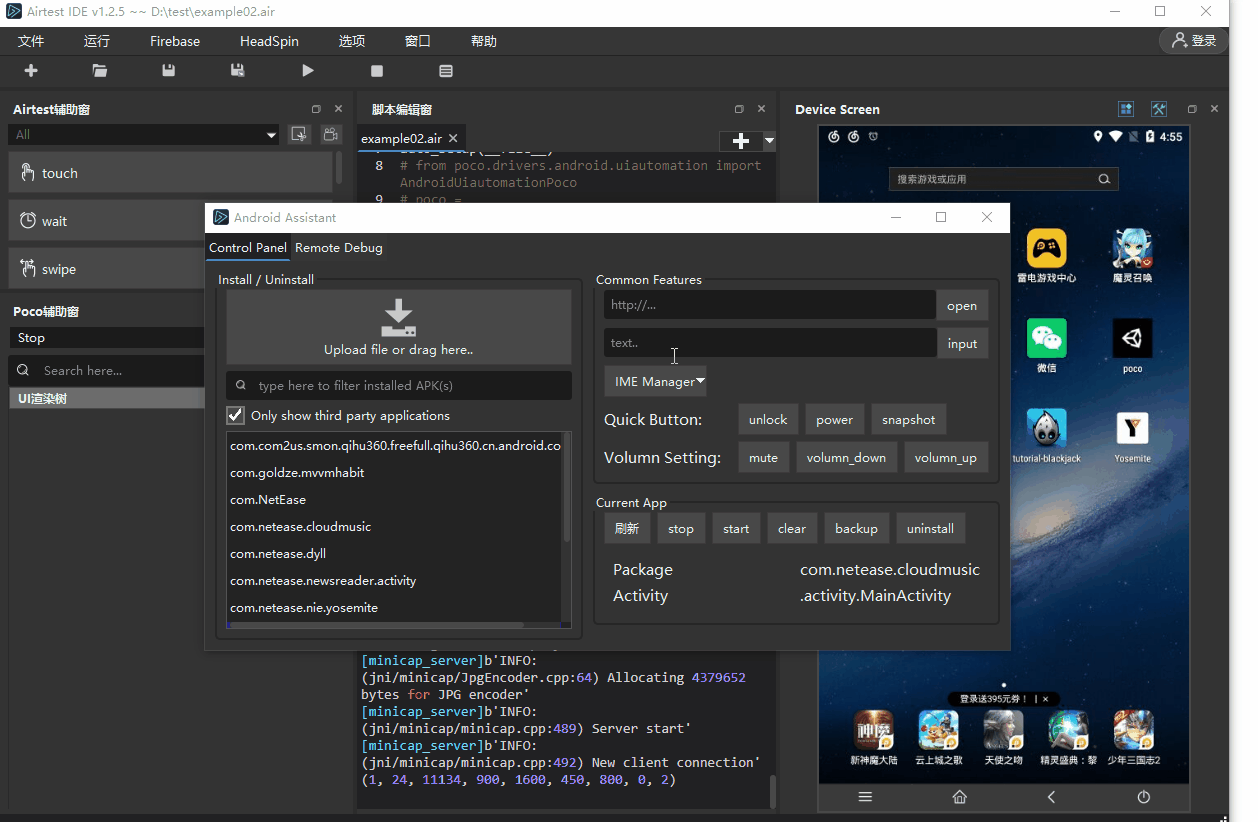Screen dimensions: 1258x822
Task: Click the 刷新 refresh button
Action: 627,528
